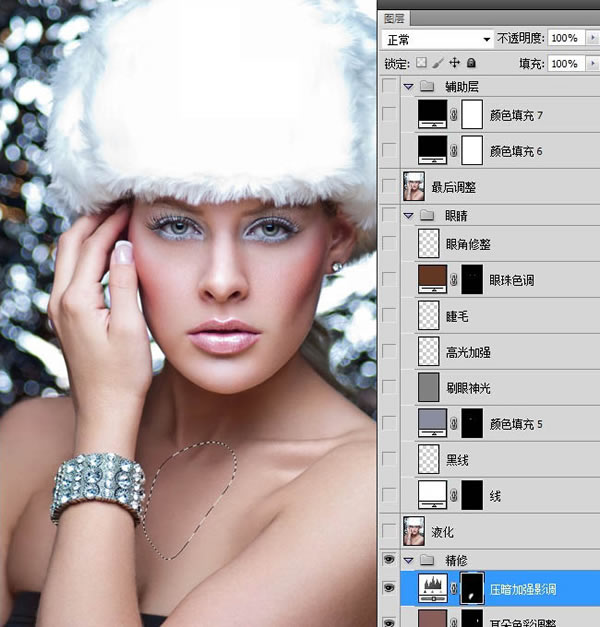600x627 pixels.
Task: Click the 线 layer white fill thumbnail
Action: coord(432,495)
